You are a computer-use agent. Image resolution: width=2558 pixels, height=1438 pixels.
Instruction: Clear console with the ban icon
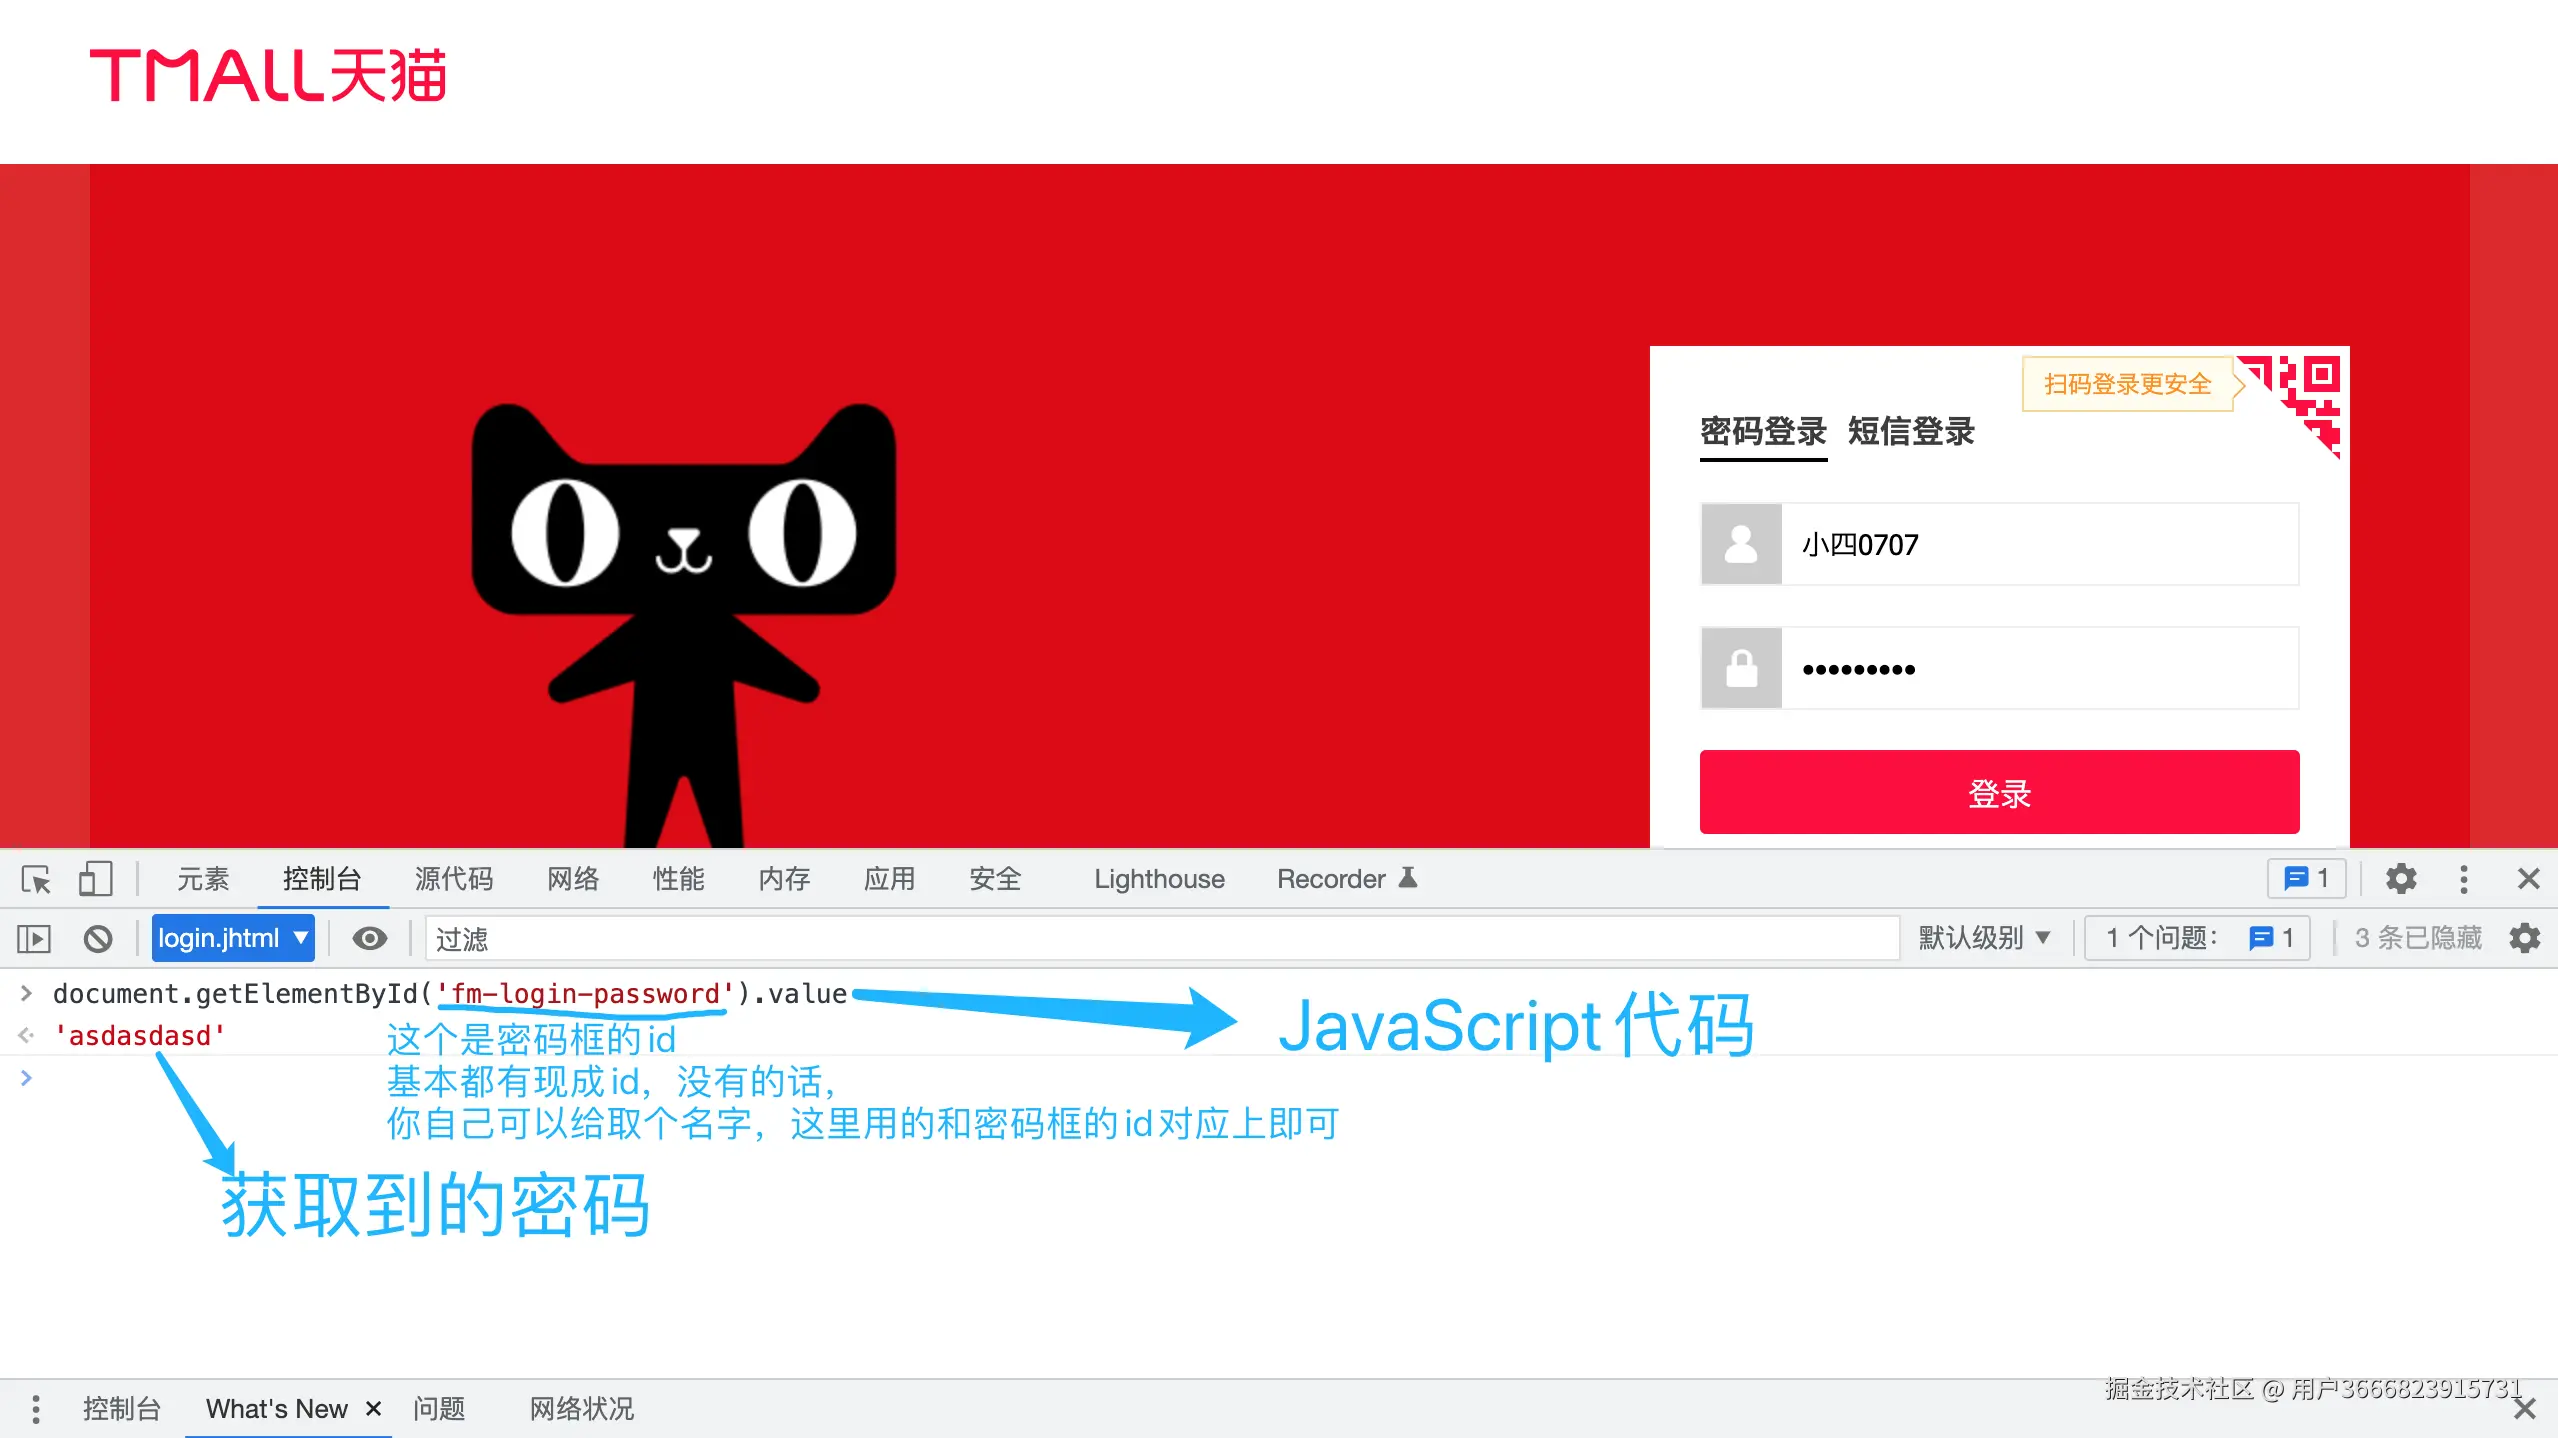(x=98, y=938)
